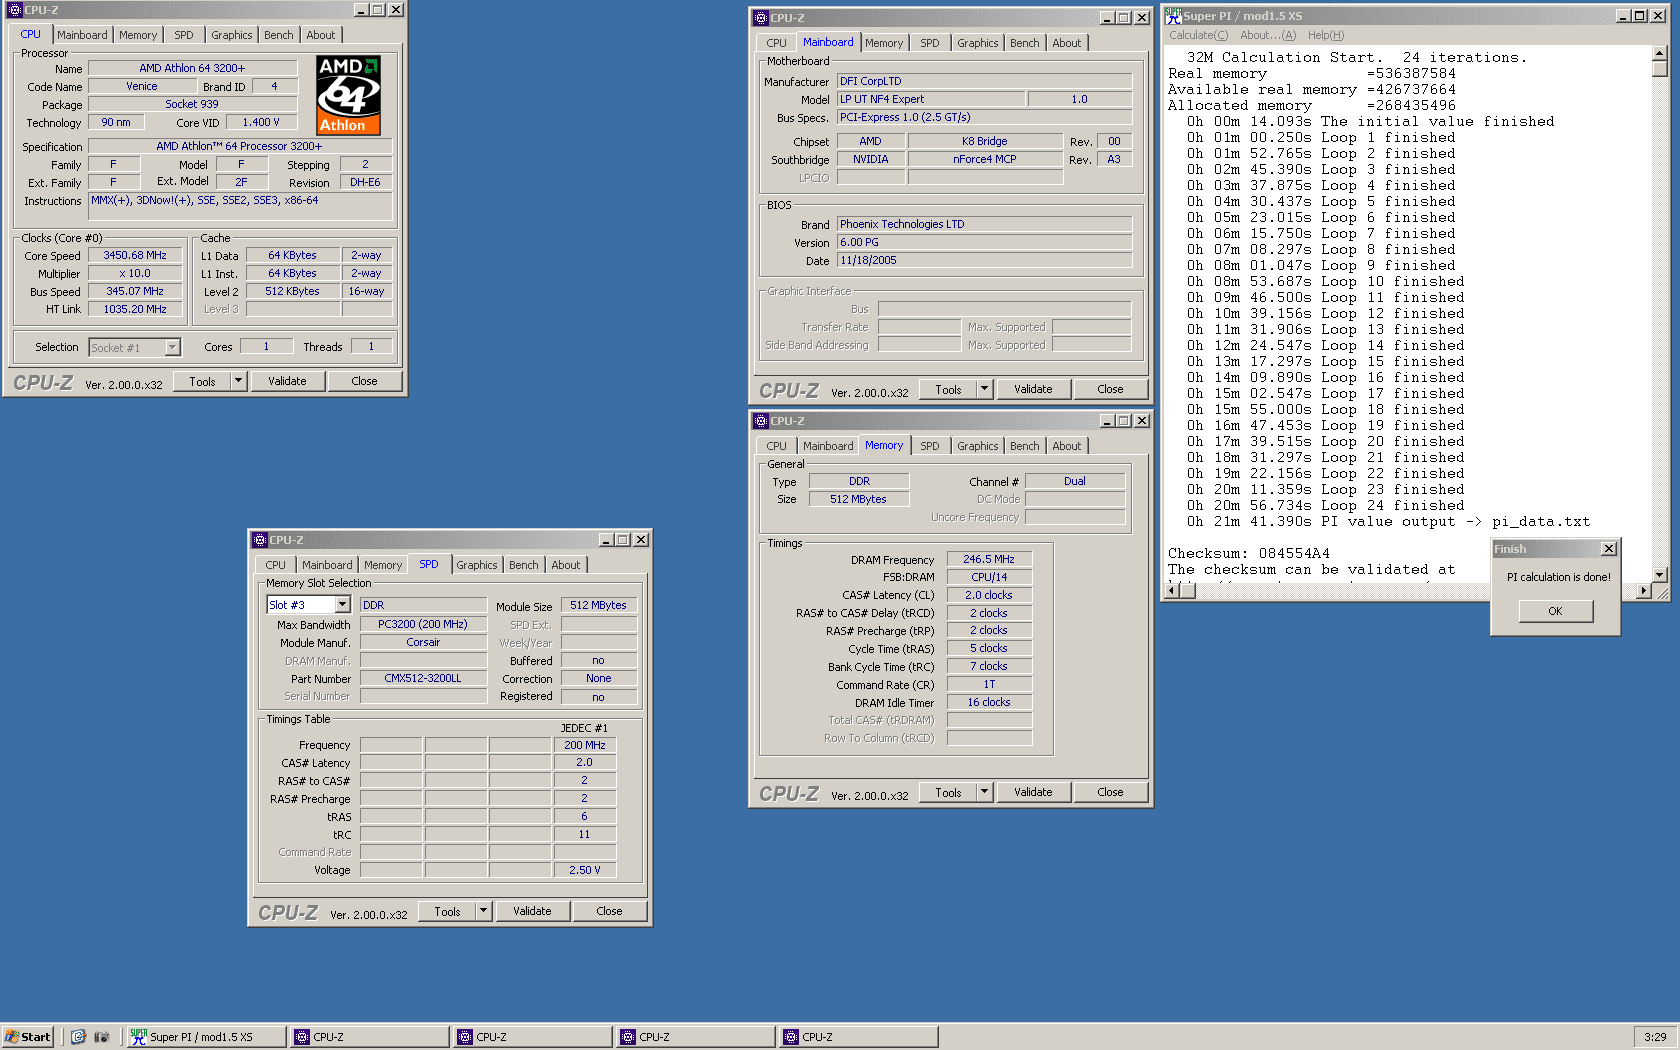Click the CPU-Z icon in the SPD window title bar
This screenshot has width=1680, height=1050.
pyautogui.click(x=260, y=540)
